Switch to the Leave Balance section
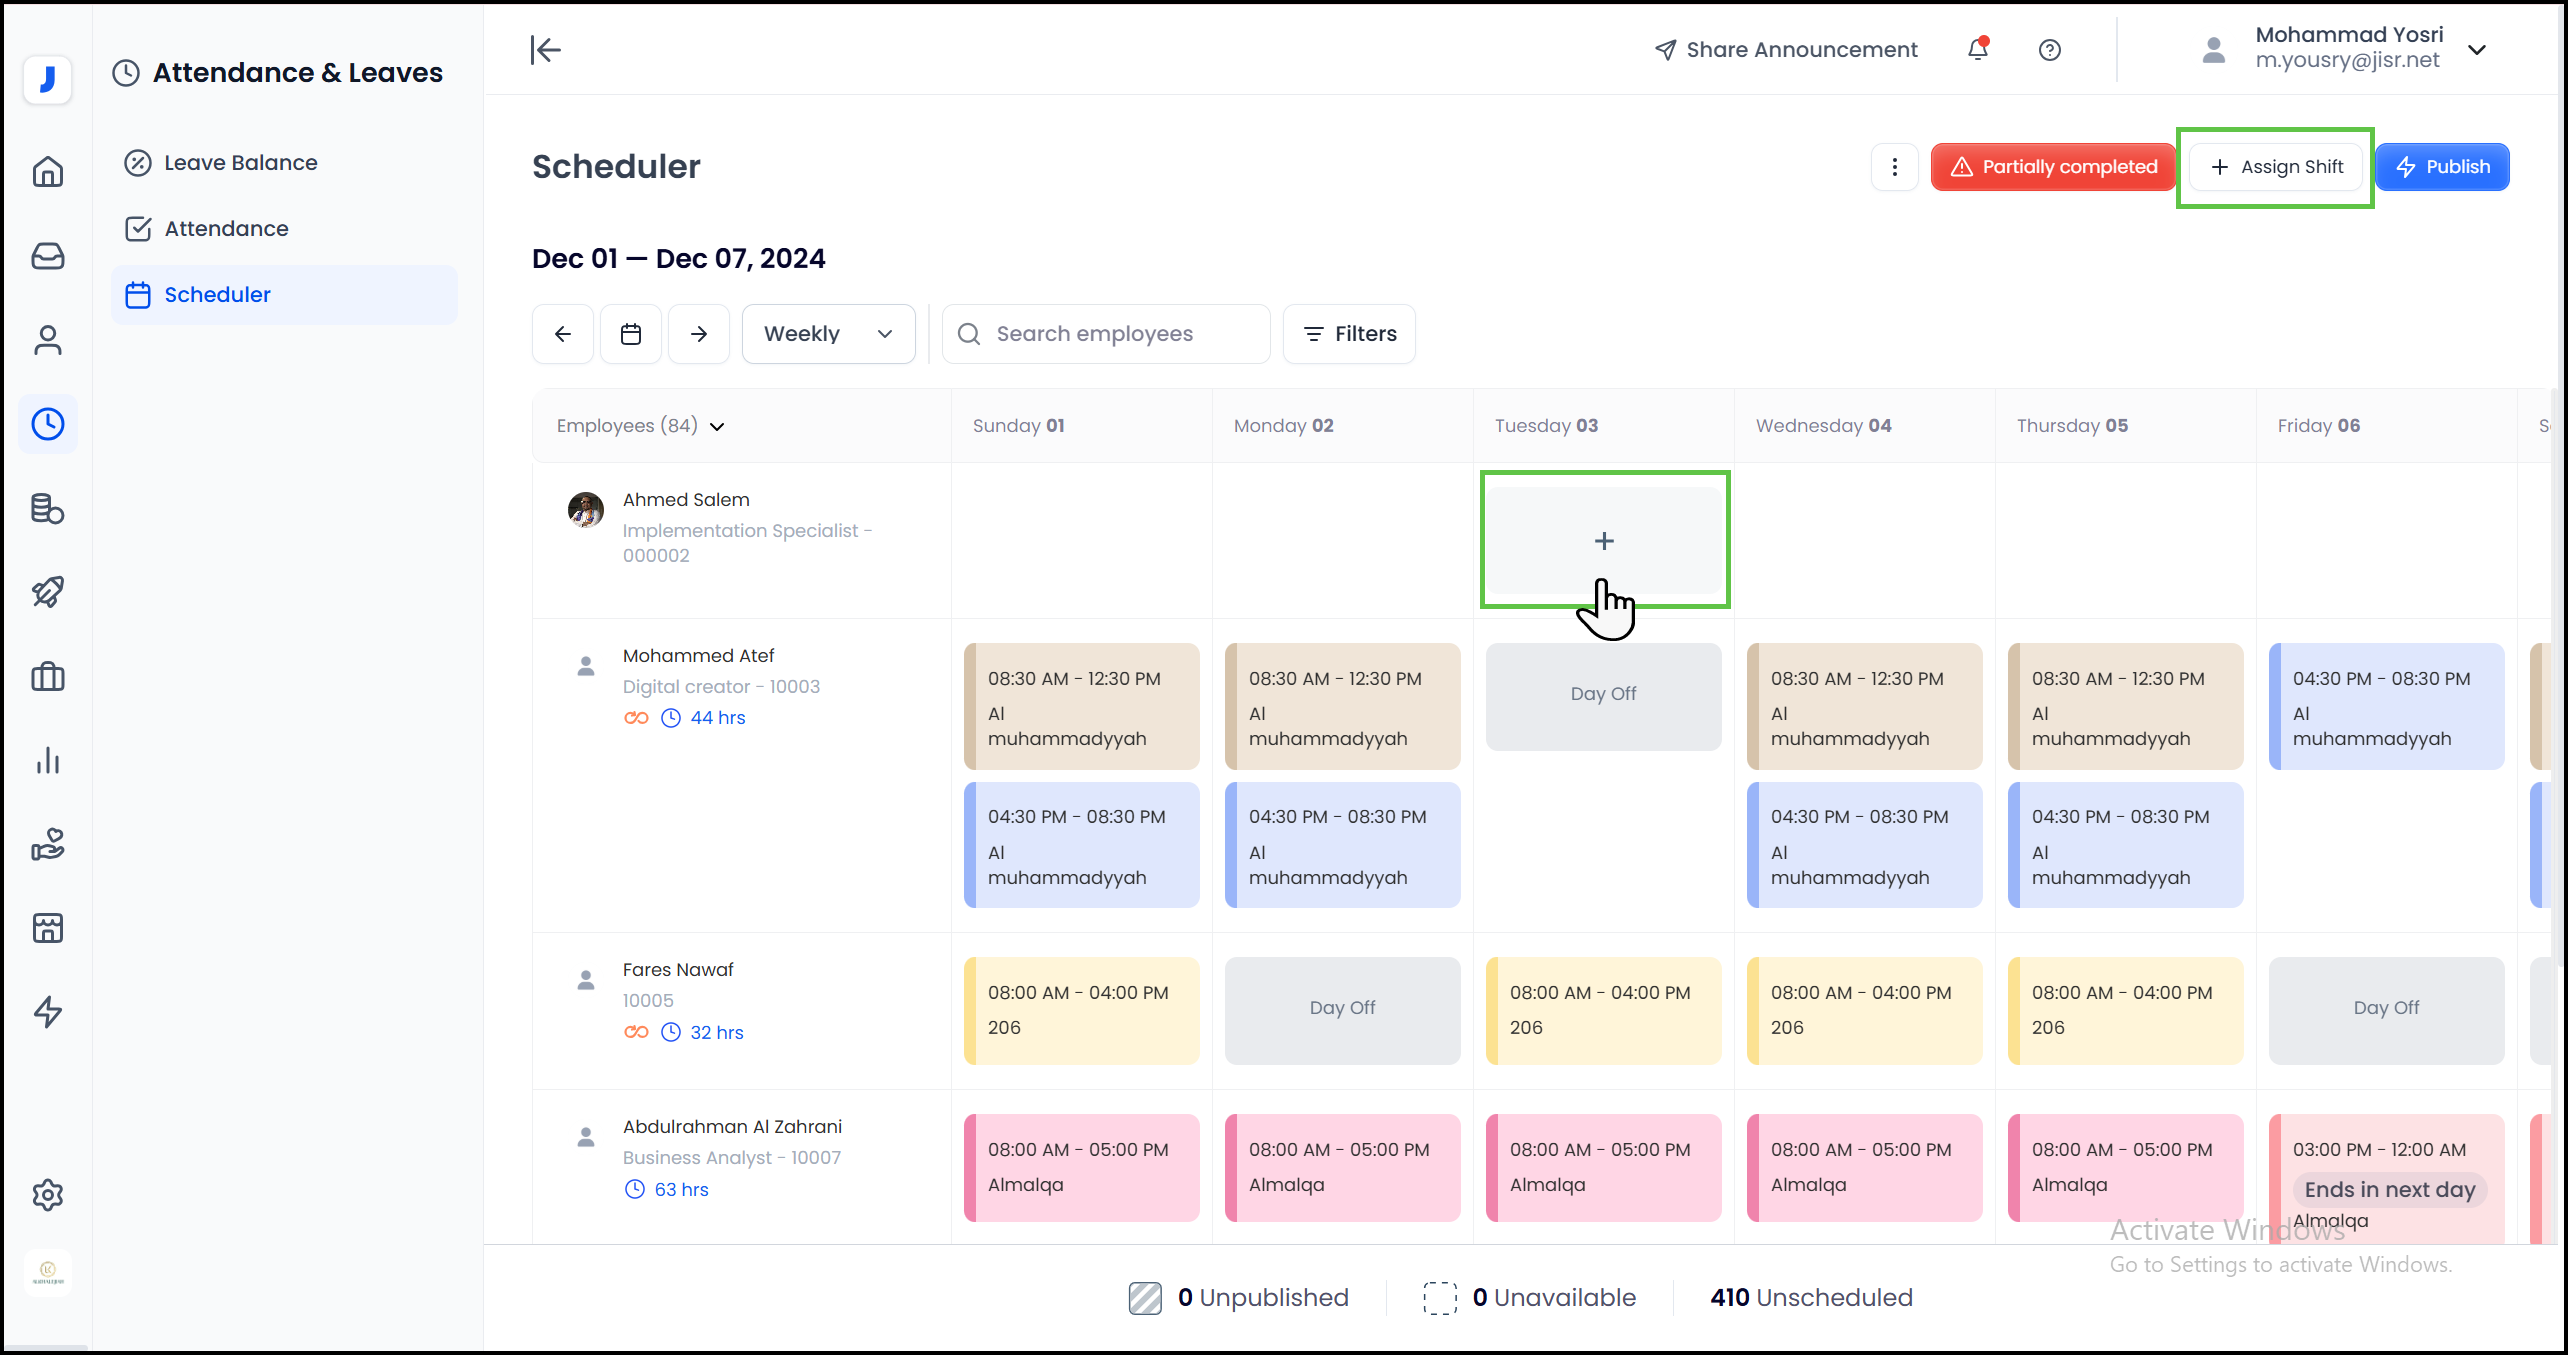Image resolution: width=2568 pixels, height=1355 pixels. (240, 162)
